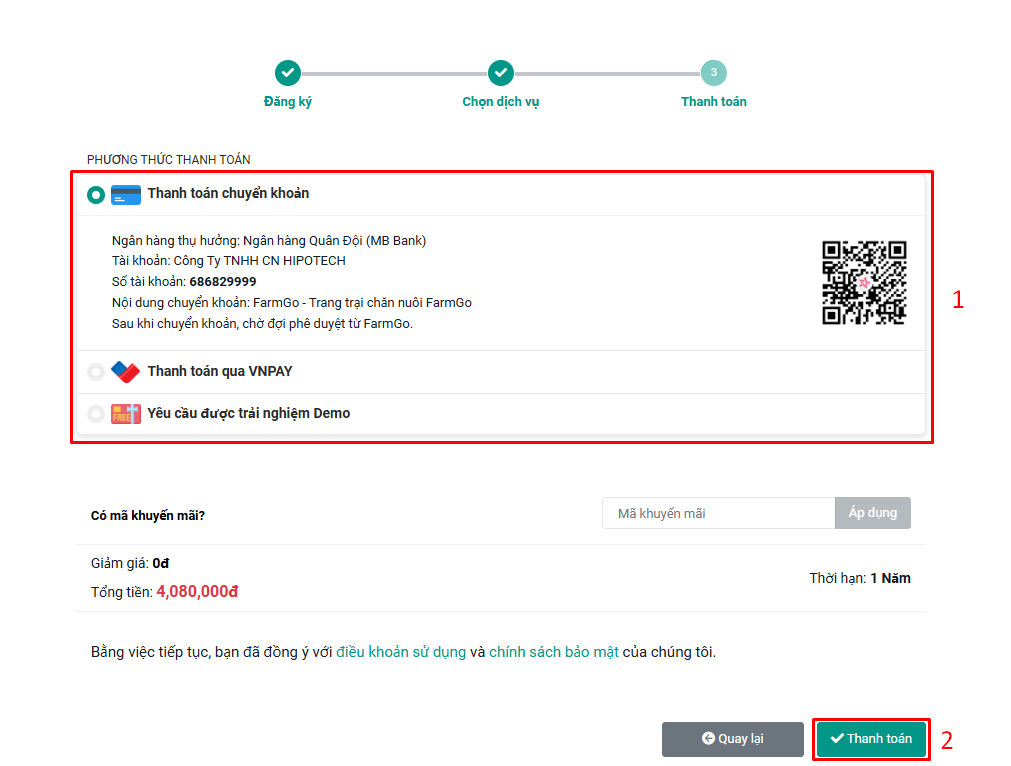This screenshot has height=766, width=1011.
Task: Go back with the Quay lại button
Action: [x=733, y=739]
